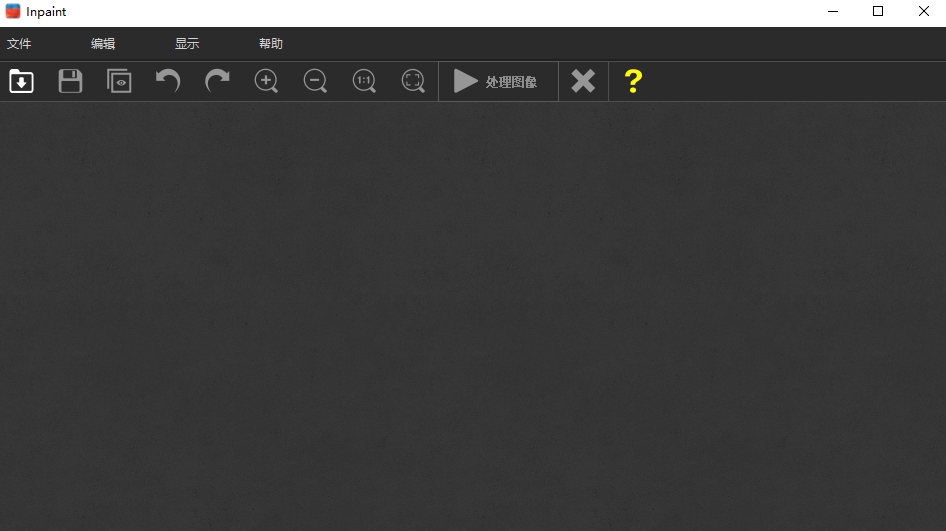The height and width of the screenshot is (531, 946).
Task: Minimize the Inpaint window
Action: (833, 11)
